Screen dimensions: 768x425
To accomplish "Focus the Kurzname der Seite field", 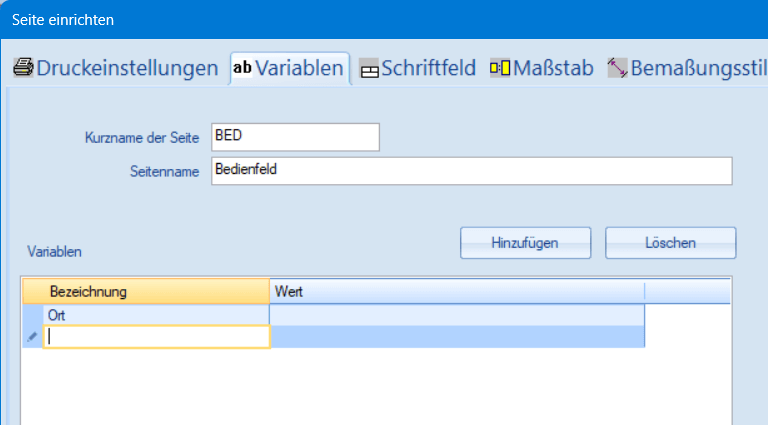I will (x=295, y=136).
